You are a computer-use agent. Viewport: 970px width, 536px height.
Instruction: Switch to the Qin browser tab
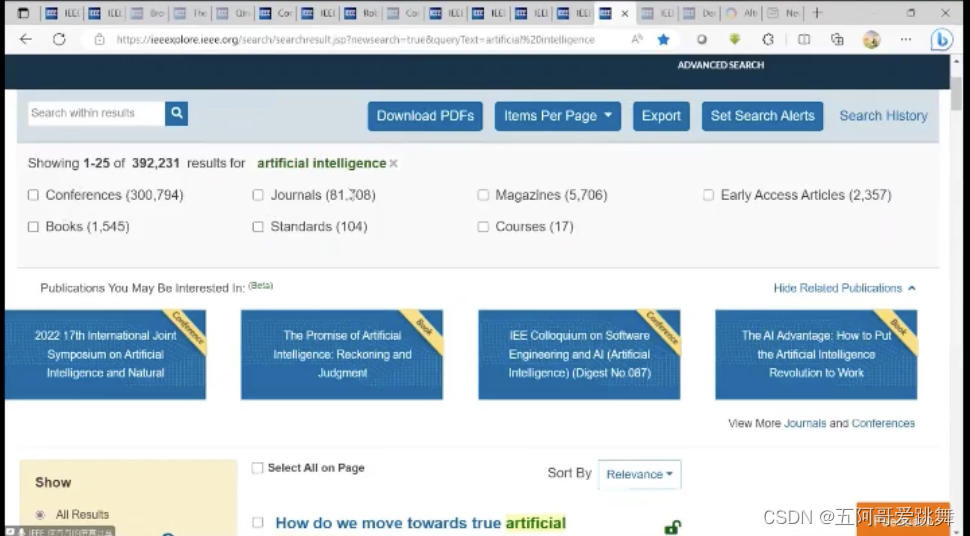coord(231,13)
